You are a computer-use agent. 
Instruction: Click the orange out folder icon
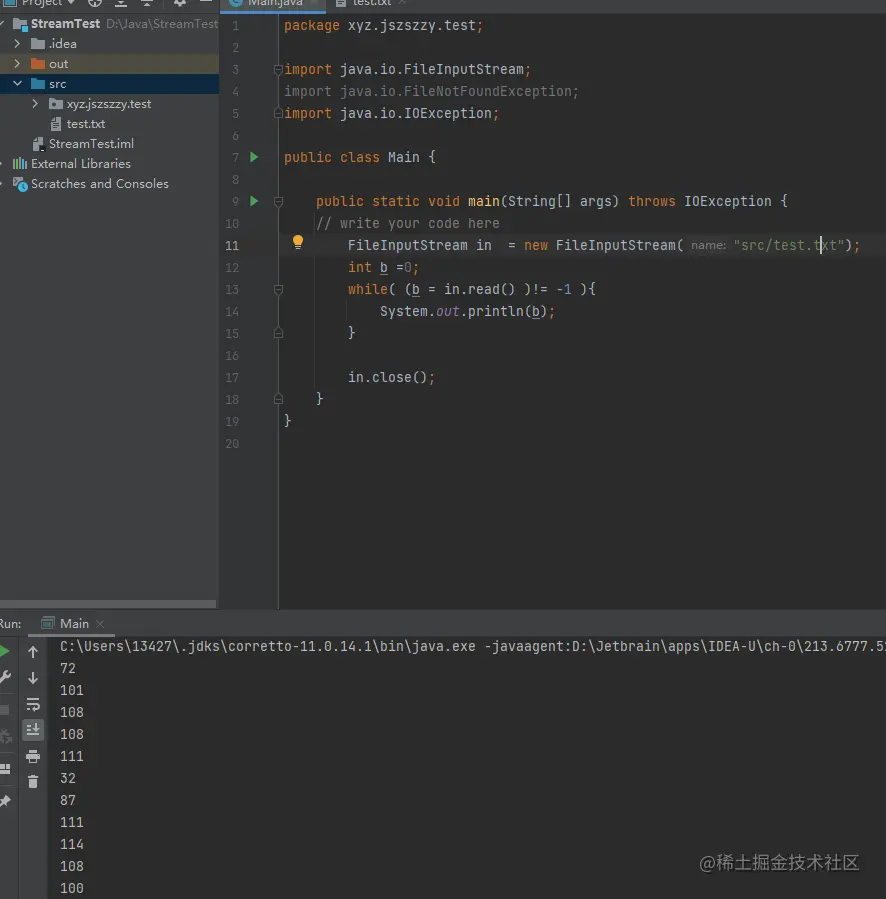(38, 64)
